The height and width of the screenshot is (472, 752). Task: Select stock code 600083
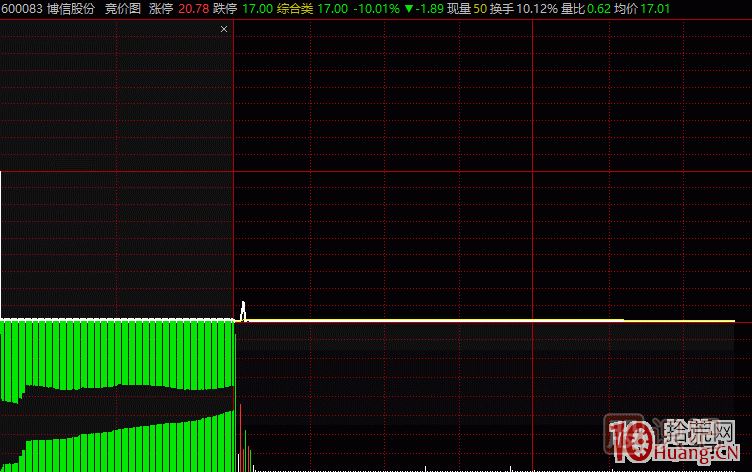21,8
